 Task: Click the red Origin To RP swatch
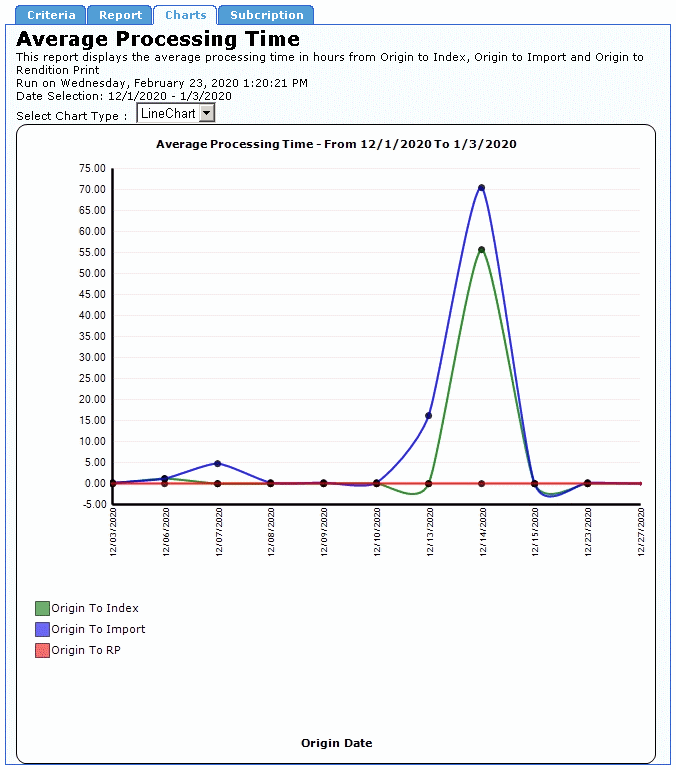(42, 651)
